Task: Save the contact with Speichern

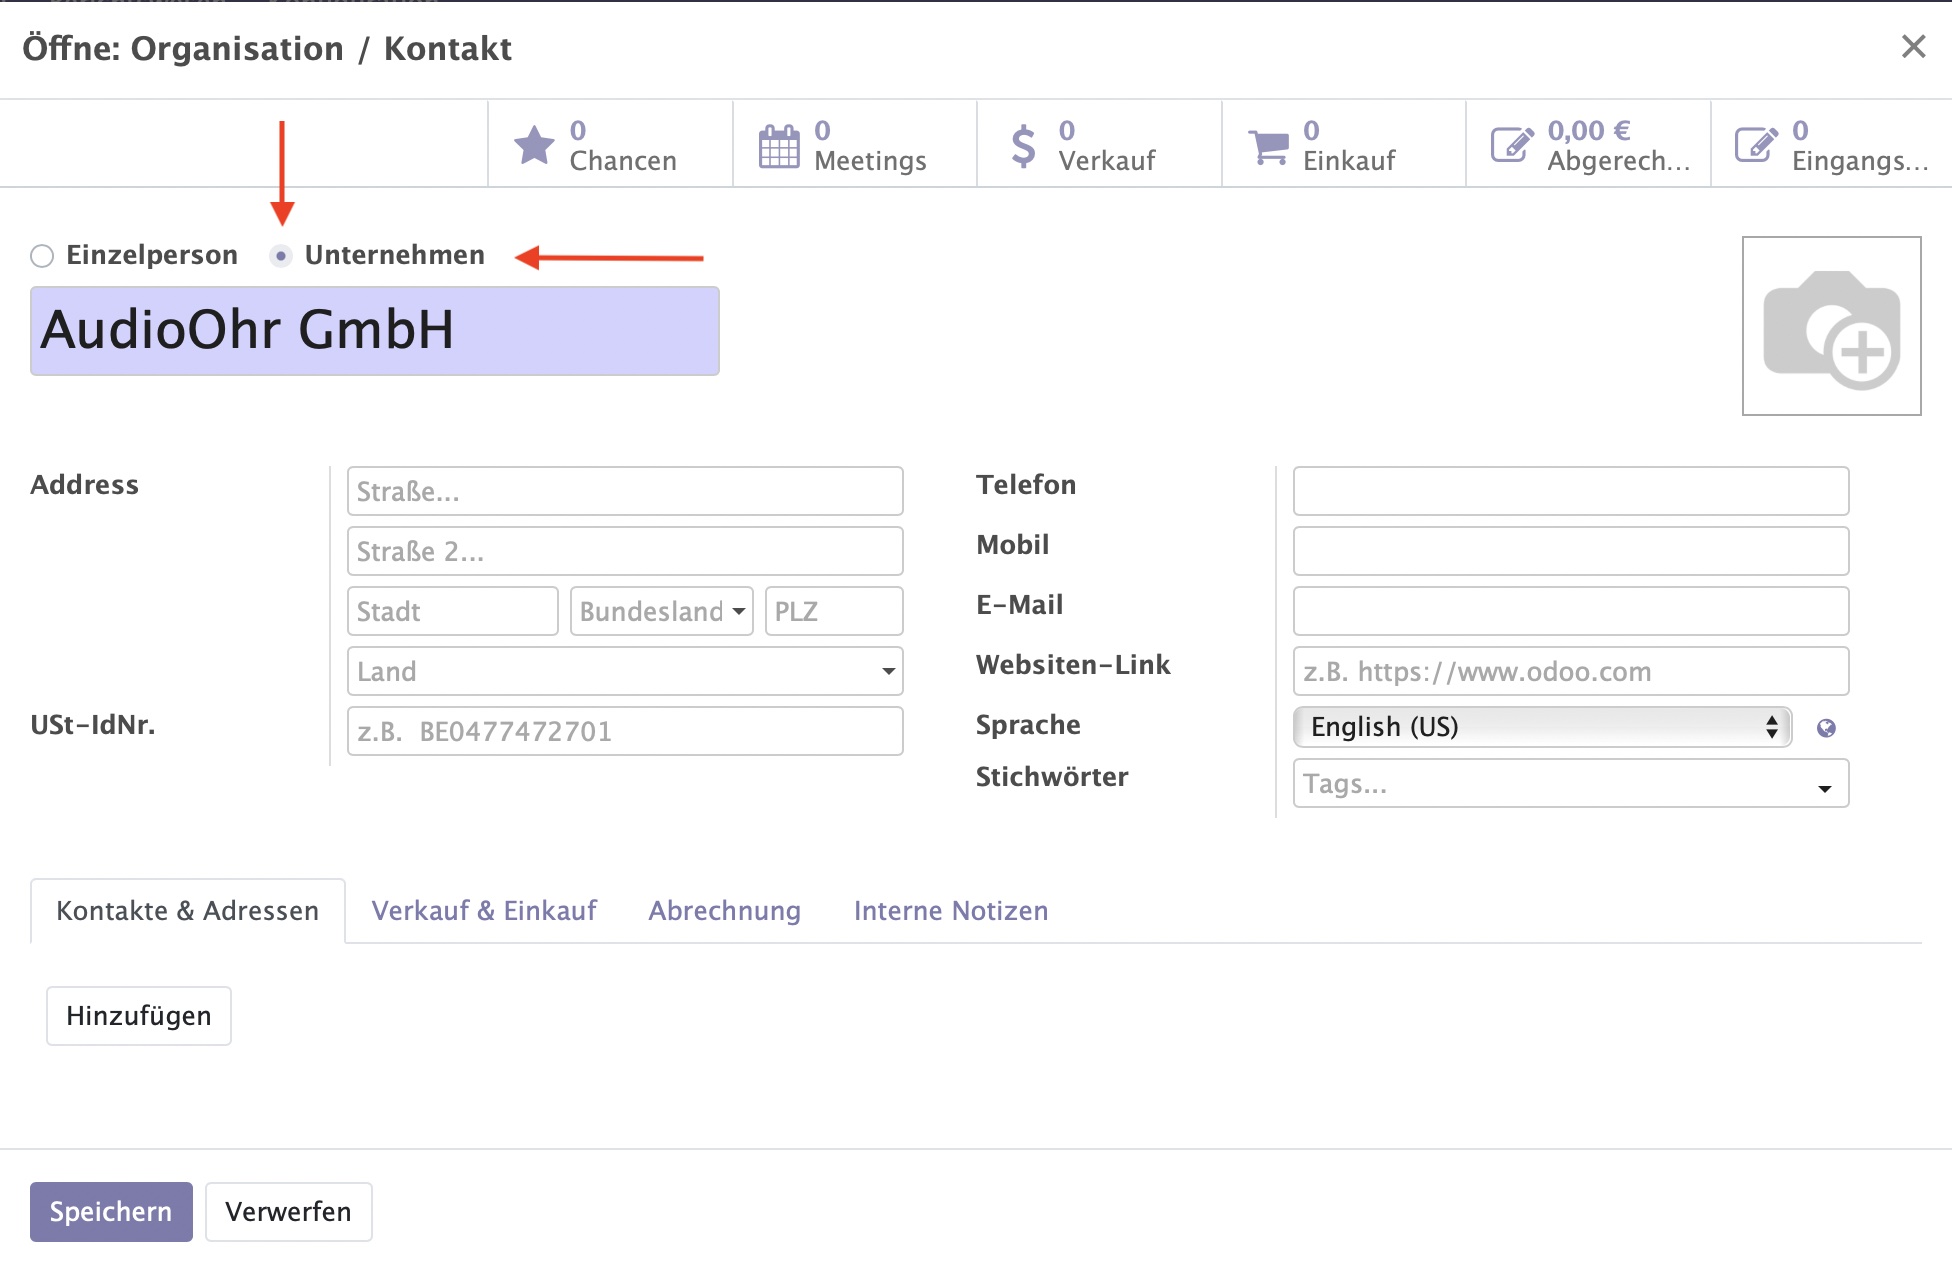Action: (x=111, y=1212)
